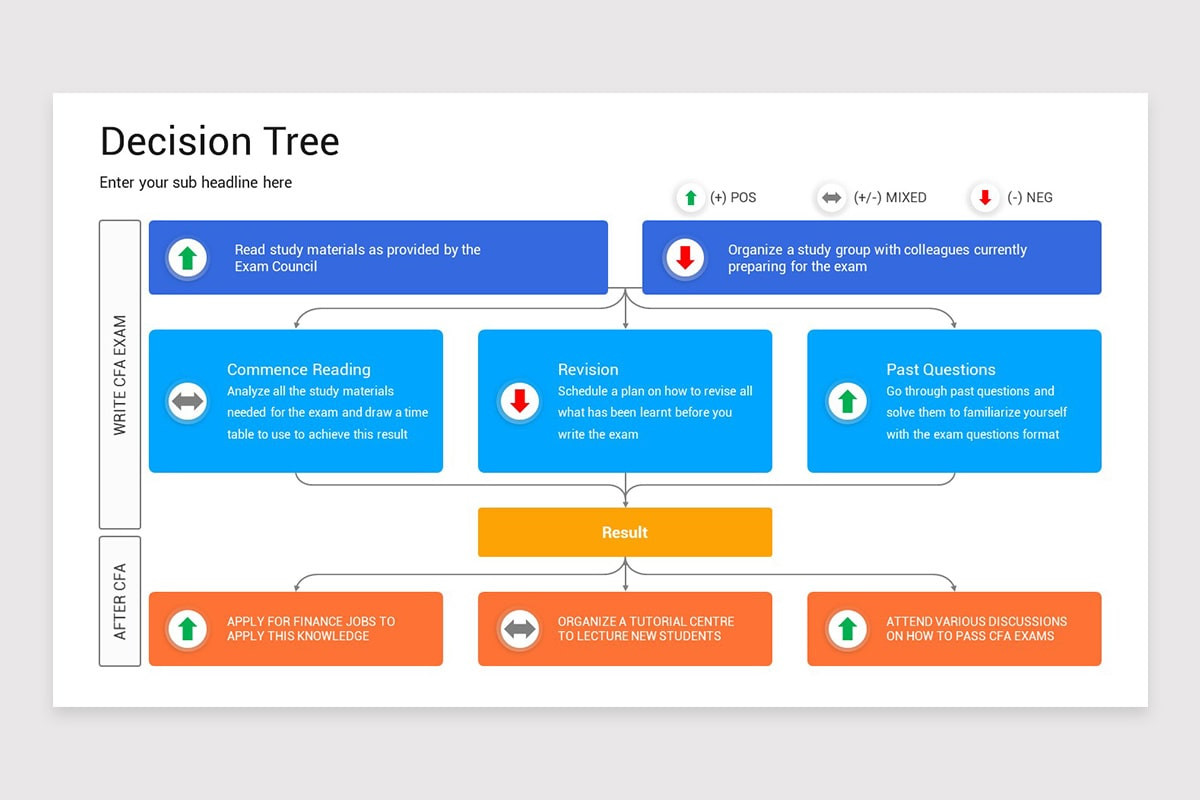Click the red down arrow legend icon

(x=985, y=198)
